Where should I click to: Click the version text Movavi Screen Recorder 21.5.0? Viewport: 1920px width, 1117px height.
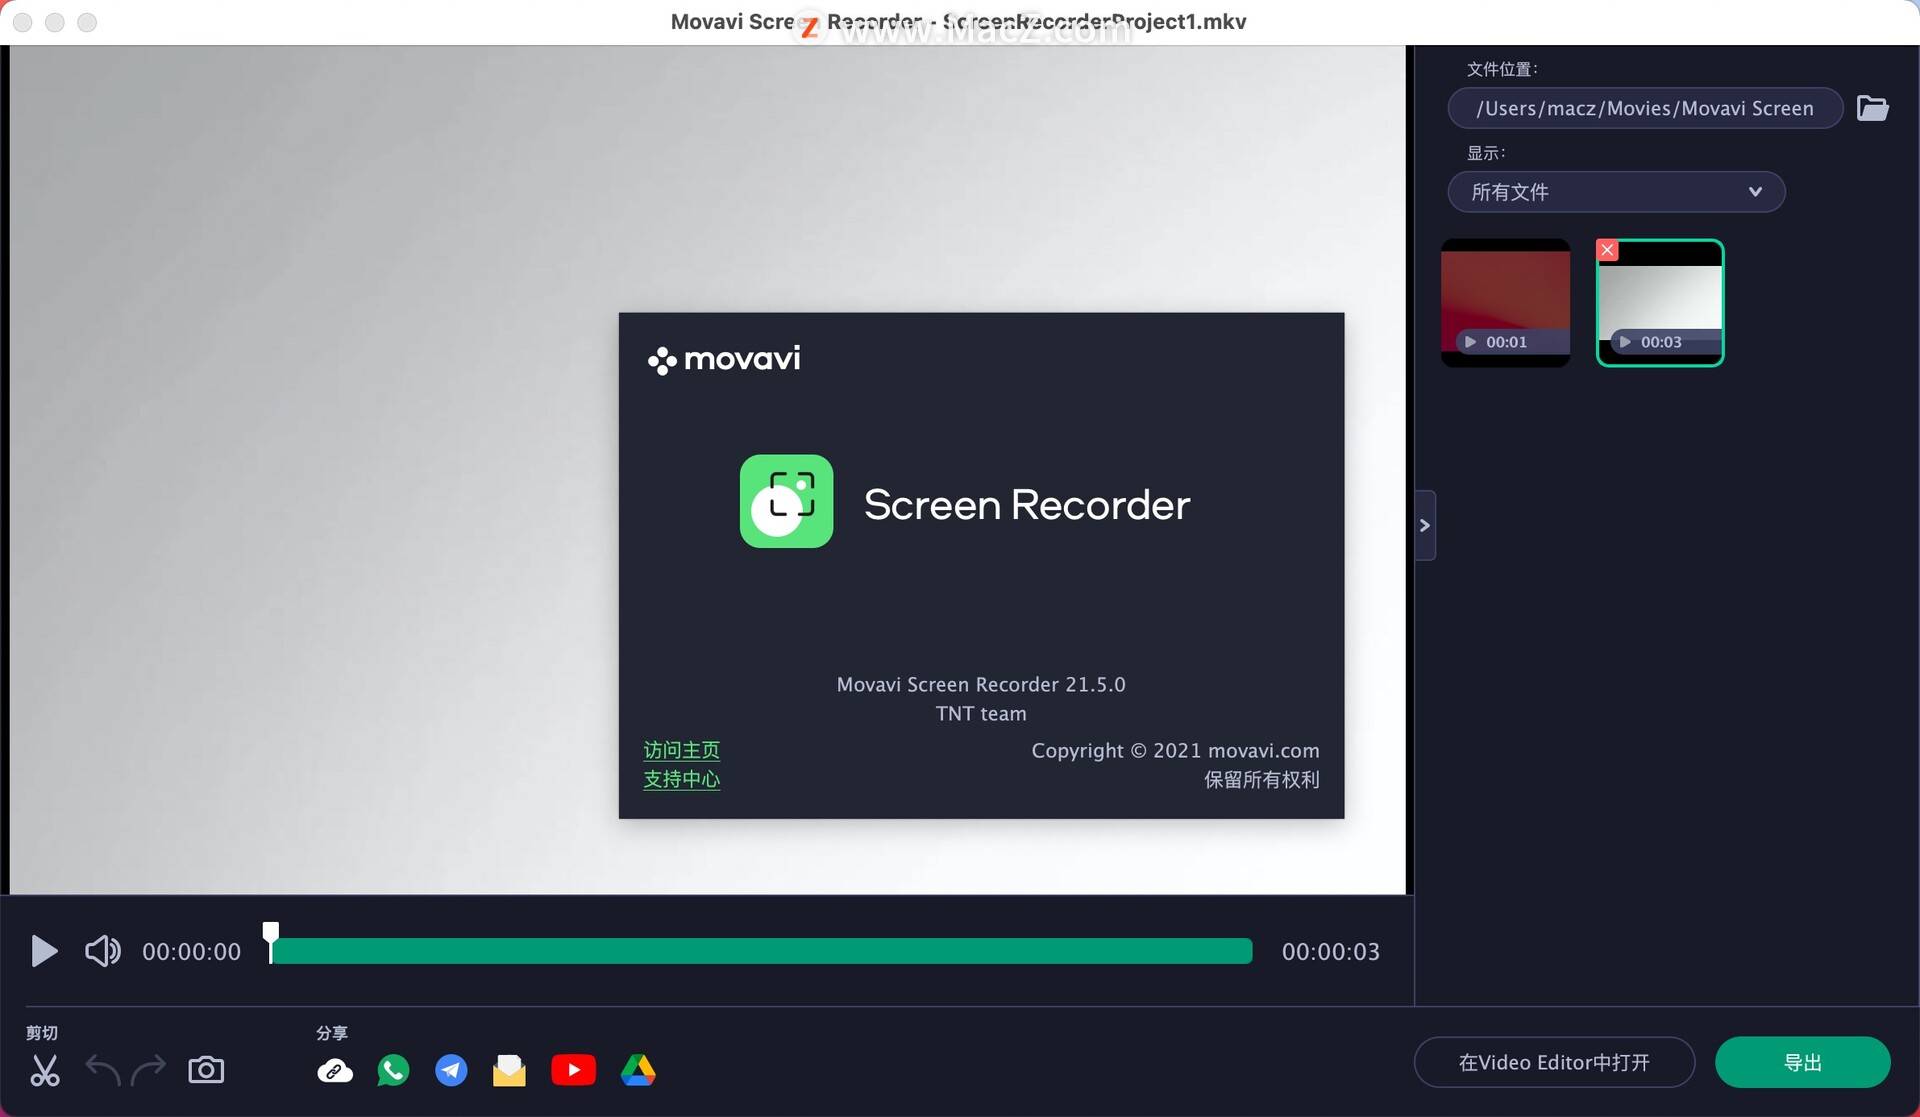click(981, 685)
